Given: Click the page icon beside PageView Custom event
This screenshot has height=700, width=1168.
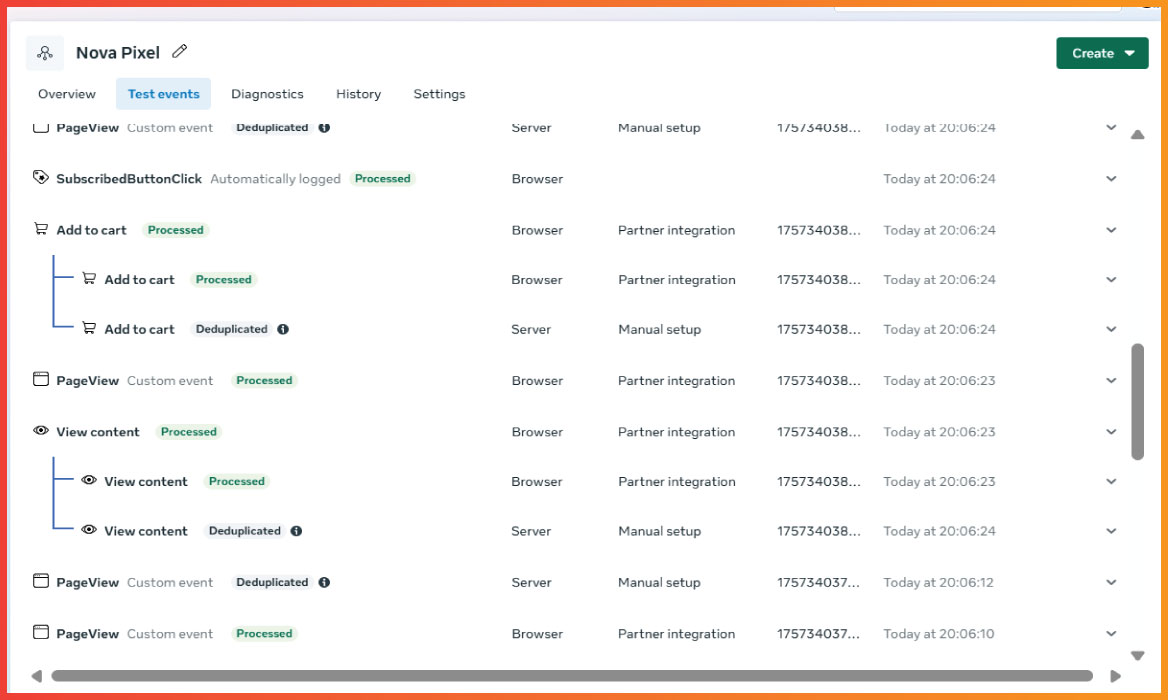Looking at the screenshot, I should [x=40, y=379].
